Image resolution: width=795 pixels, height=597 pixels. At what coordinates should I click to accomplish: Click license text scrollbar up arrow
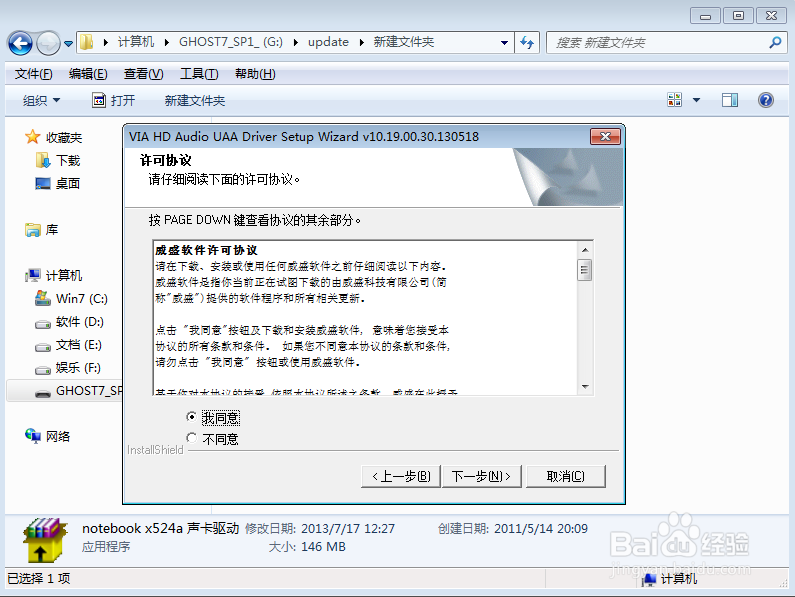click(x=585, y=250)
